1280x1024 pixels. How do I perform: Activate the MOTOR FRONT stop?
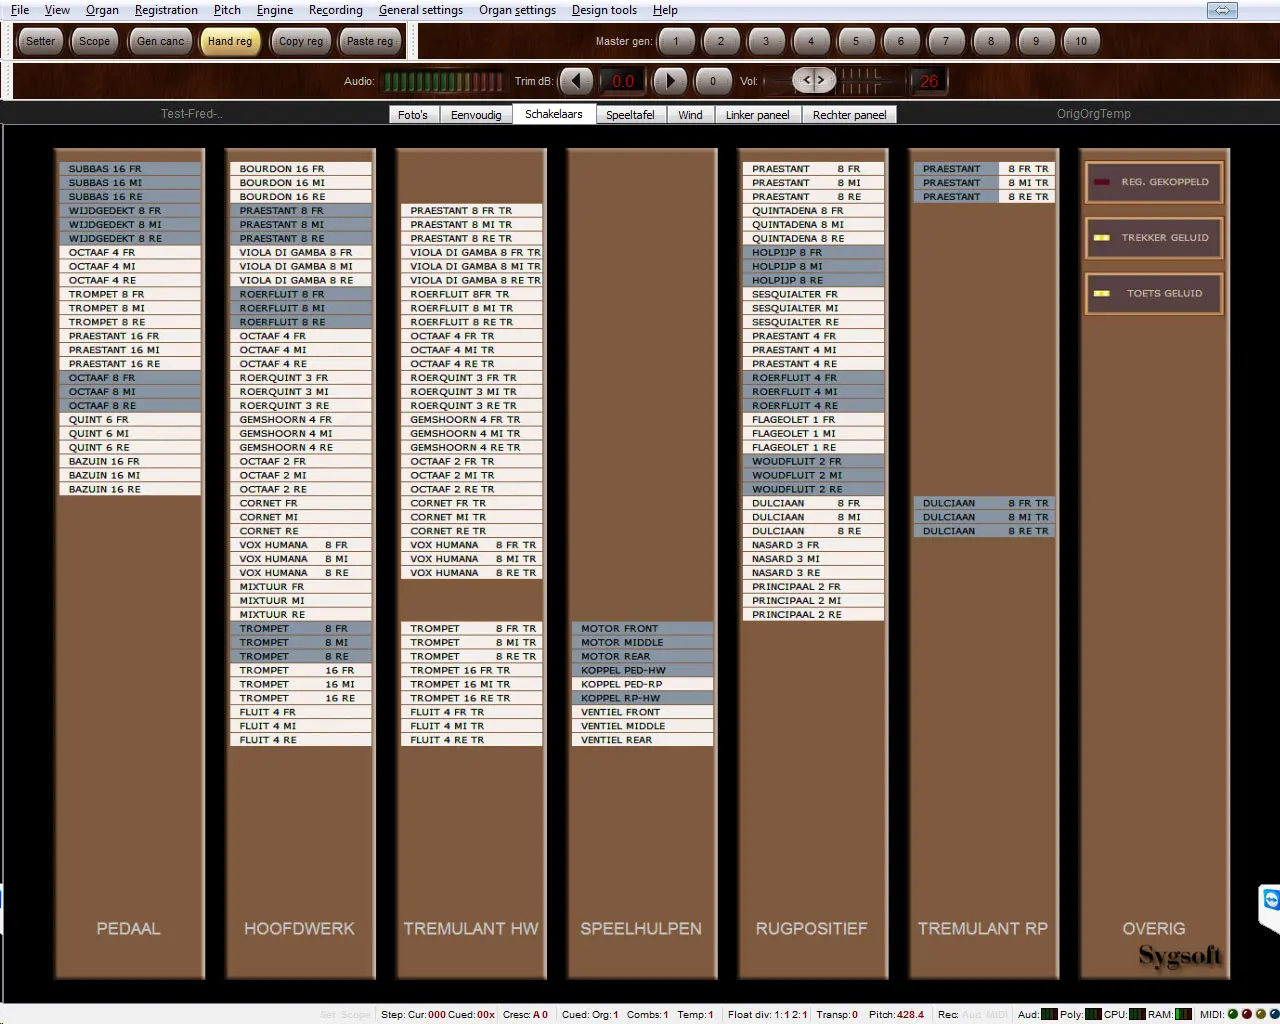(641, 629)
